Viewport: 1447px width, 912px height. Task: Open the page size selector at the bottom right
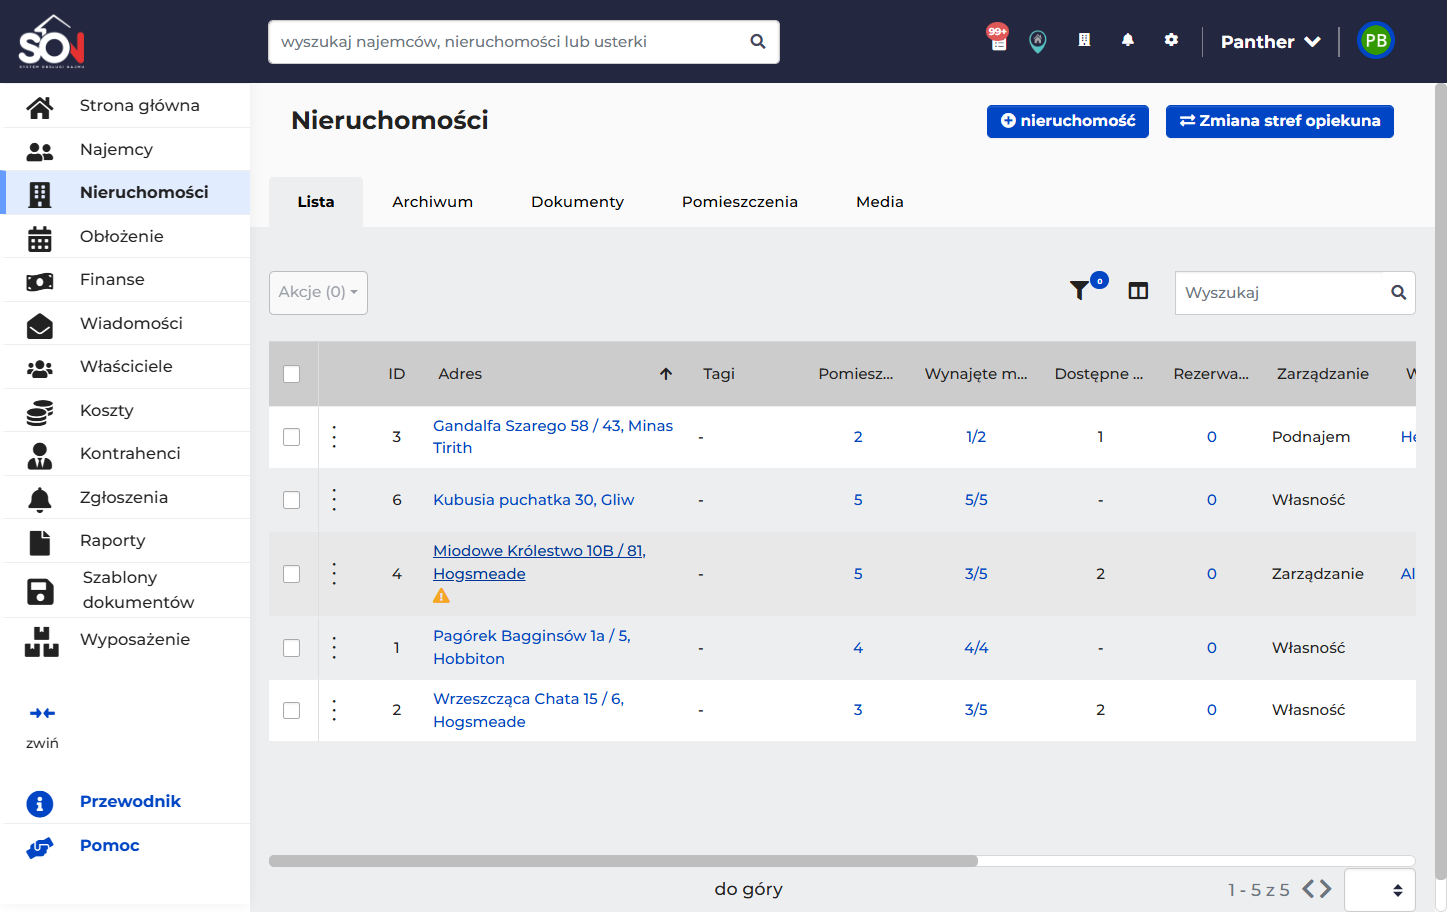click(x=1380, y=890)
